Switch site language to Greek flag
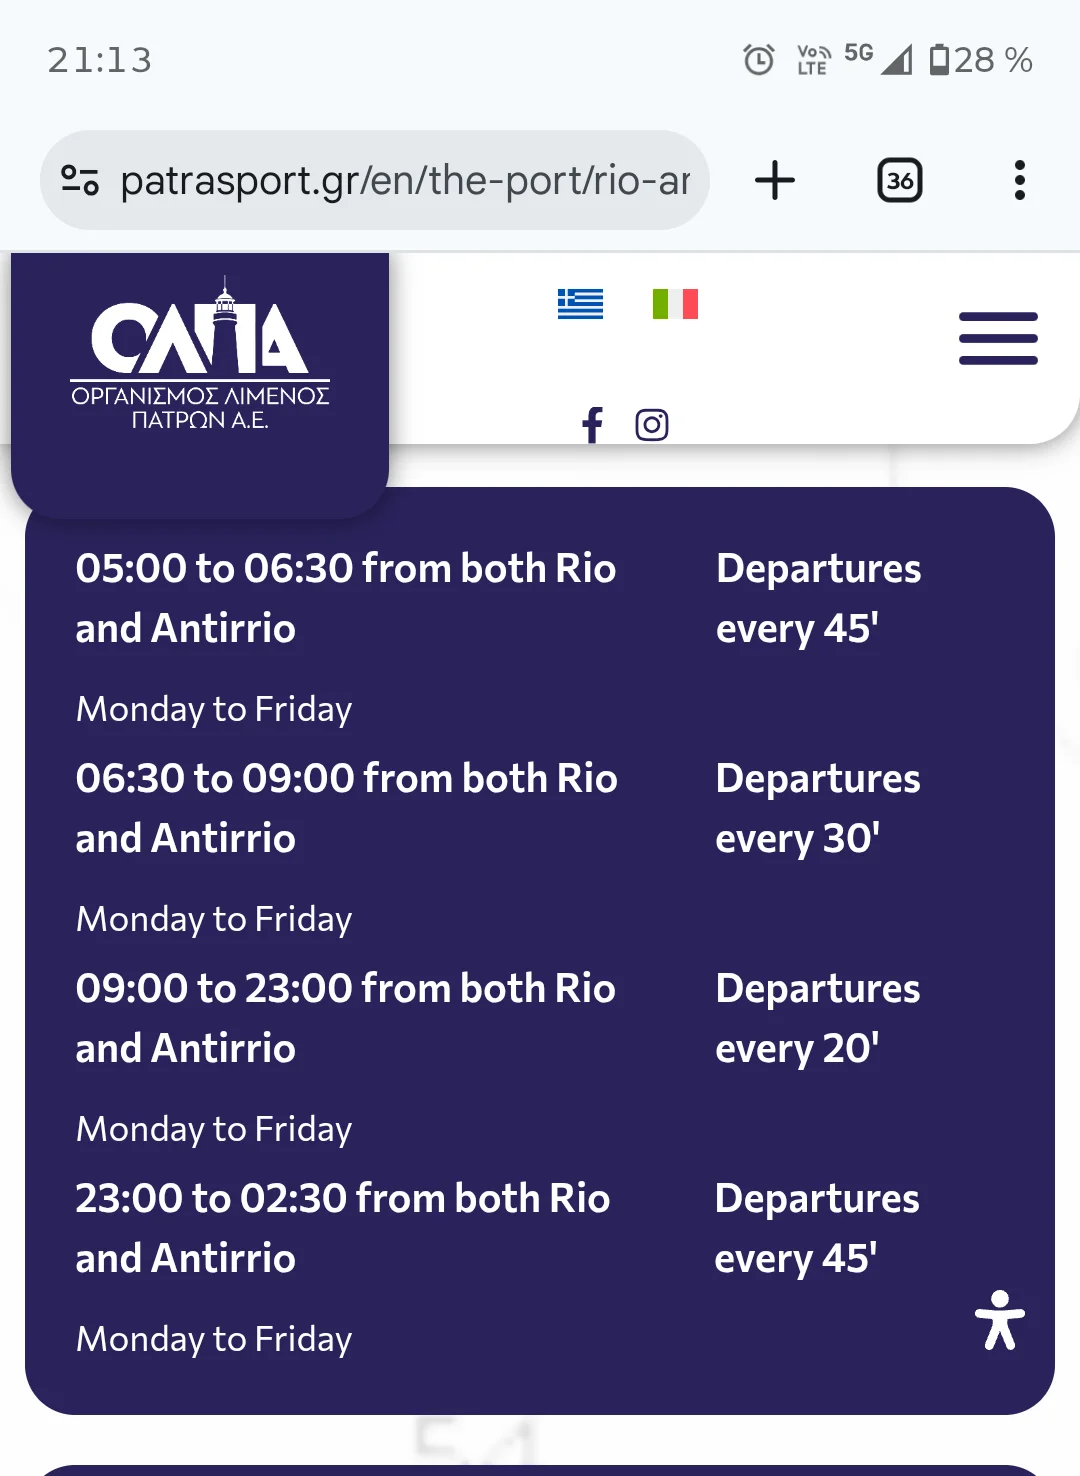The width and height of the screenshot is (1080, 1476). [x=580, y=304]
